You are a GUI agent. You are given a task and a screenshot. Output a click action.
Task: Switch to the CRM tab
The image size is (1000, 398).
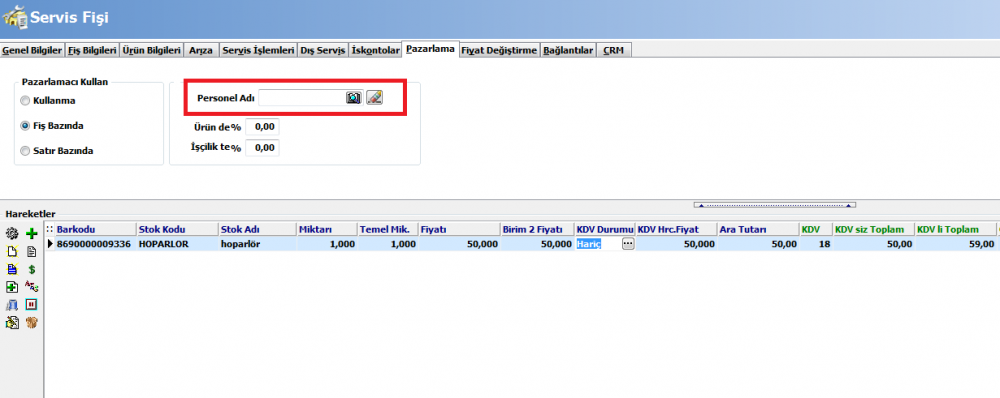[x=614, y=50]
